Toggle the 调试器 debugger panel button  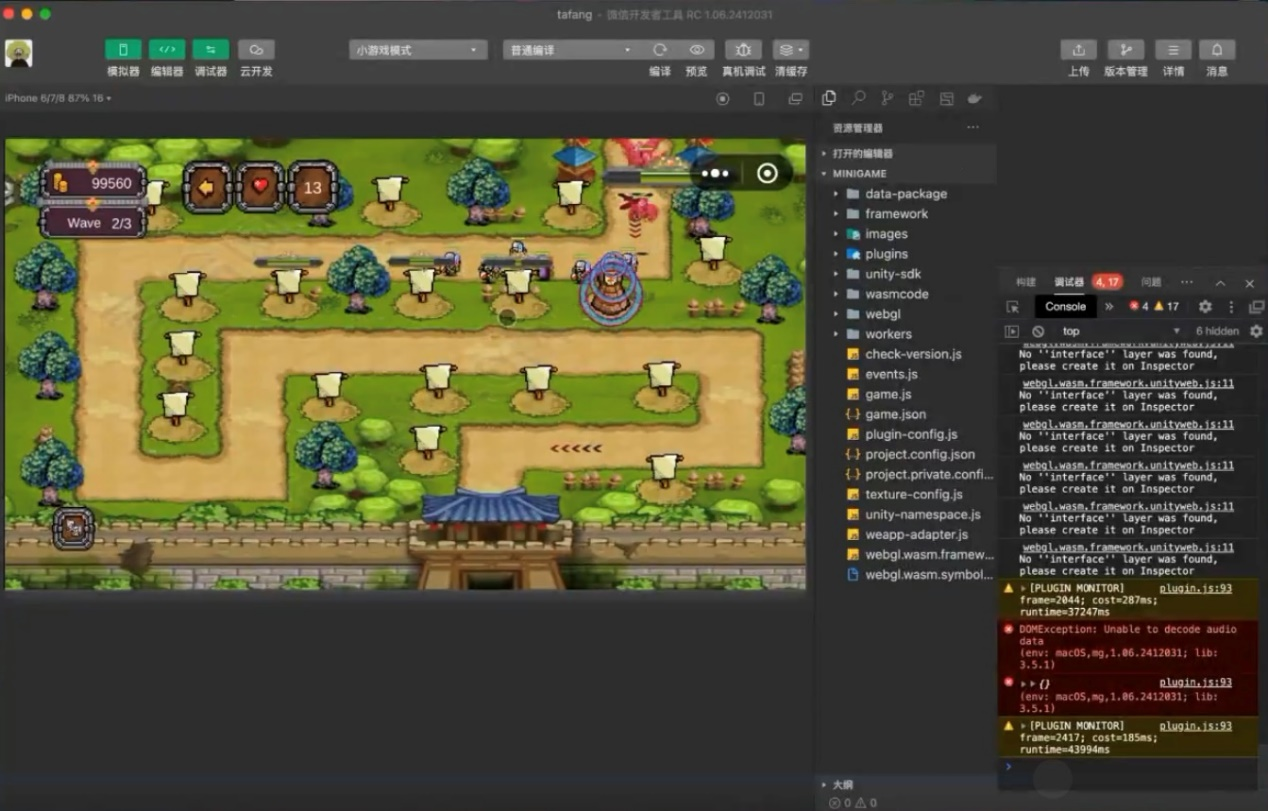(211, 50)
